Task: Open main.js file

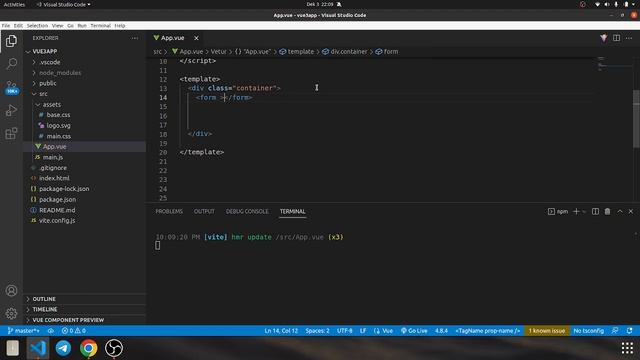Action: click(x=85, y=157)
